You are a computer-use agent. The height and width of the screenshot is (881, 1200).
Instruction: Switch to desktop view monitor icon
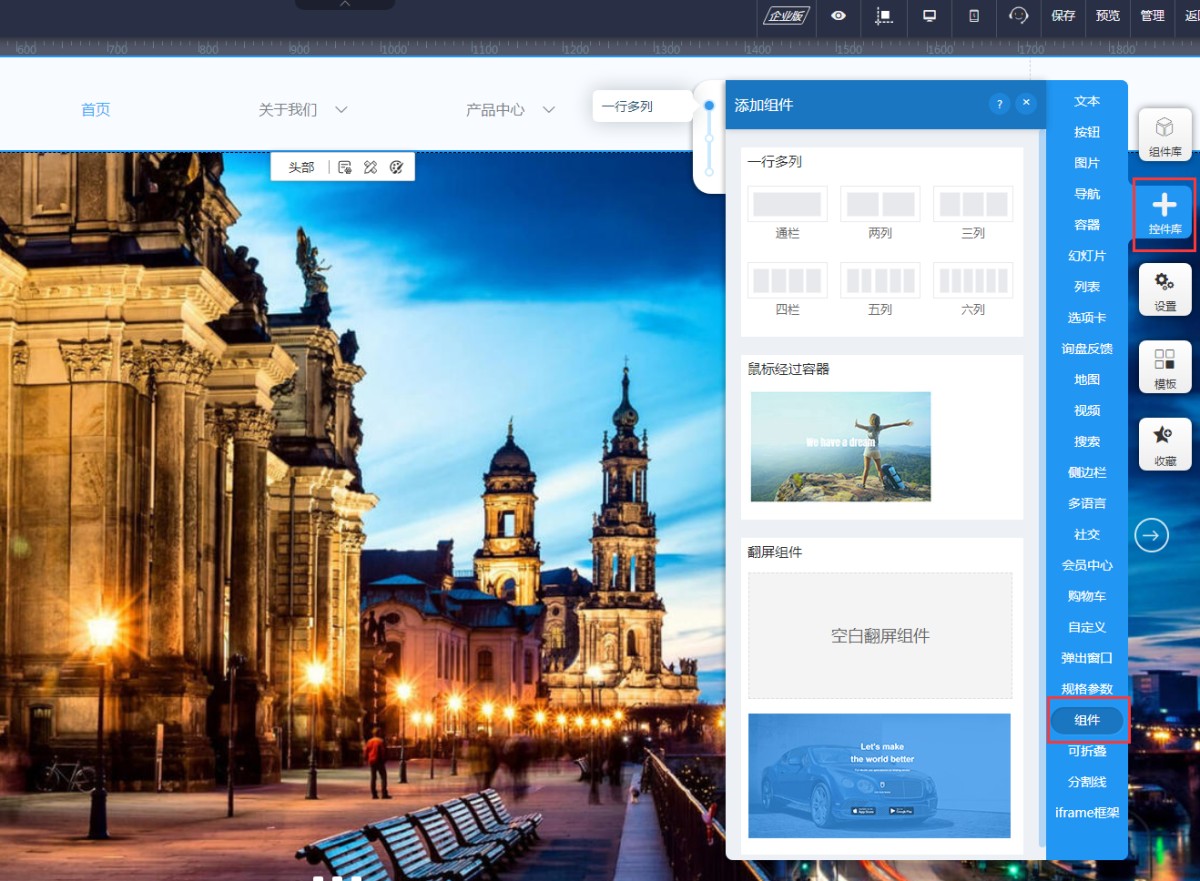click(929, 16)
